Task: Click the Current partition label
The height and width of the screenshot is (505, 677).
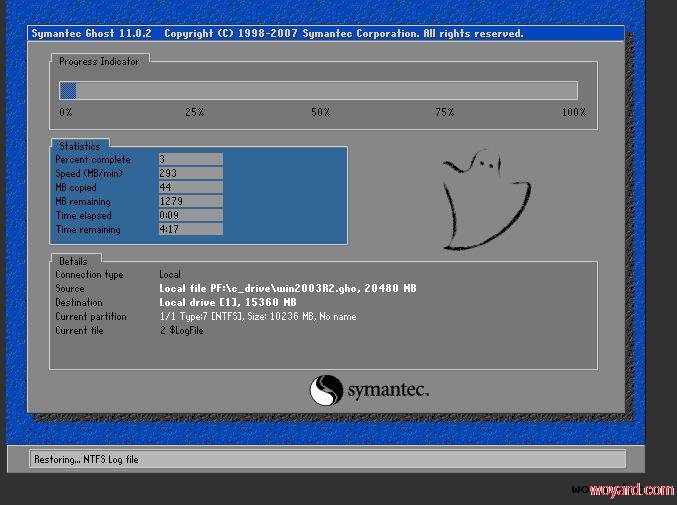Action: (x=91, y=316)
